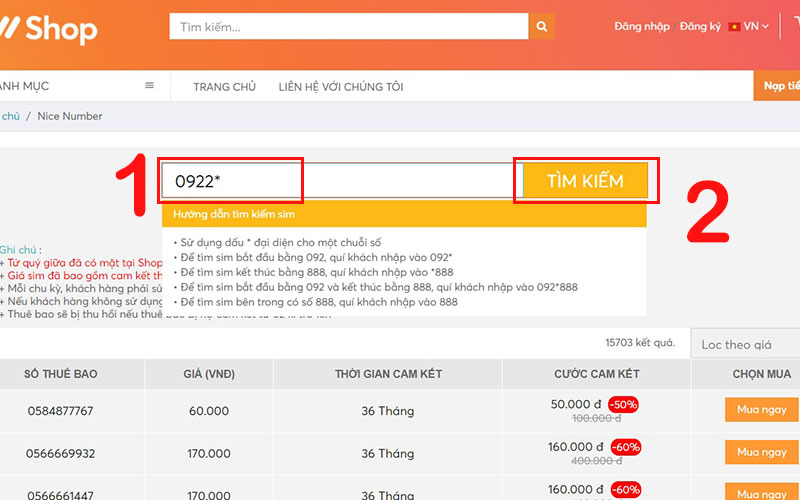Open the hamburger menu beside Danh mục
Image resolution: width=800 pixels, height=500 pixels.
[x=149, y=85]
